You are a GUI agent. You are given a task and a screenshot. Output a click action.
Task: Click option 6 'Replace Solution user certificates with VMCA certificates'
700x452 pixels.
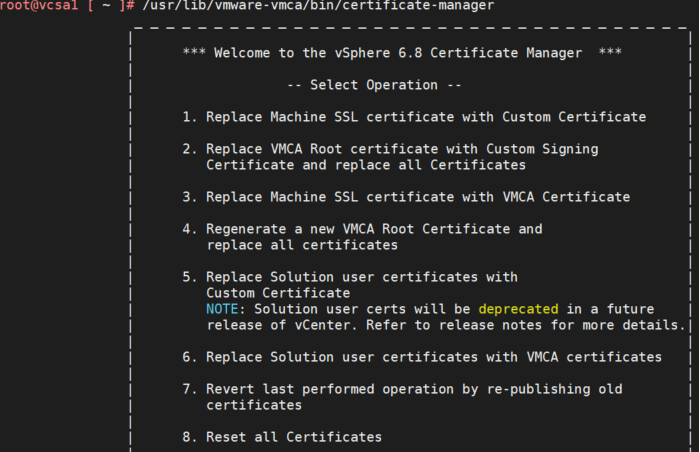point(422,357)
